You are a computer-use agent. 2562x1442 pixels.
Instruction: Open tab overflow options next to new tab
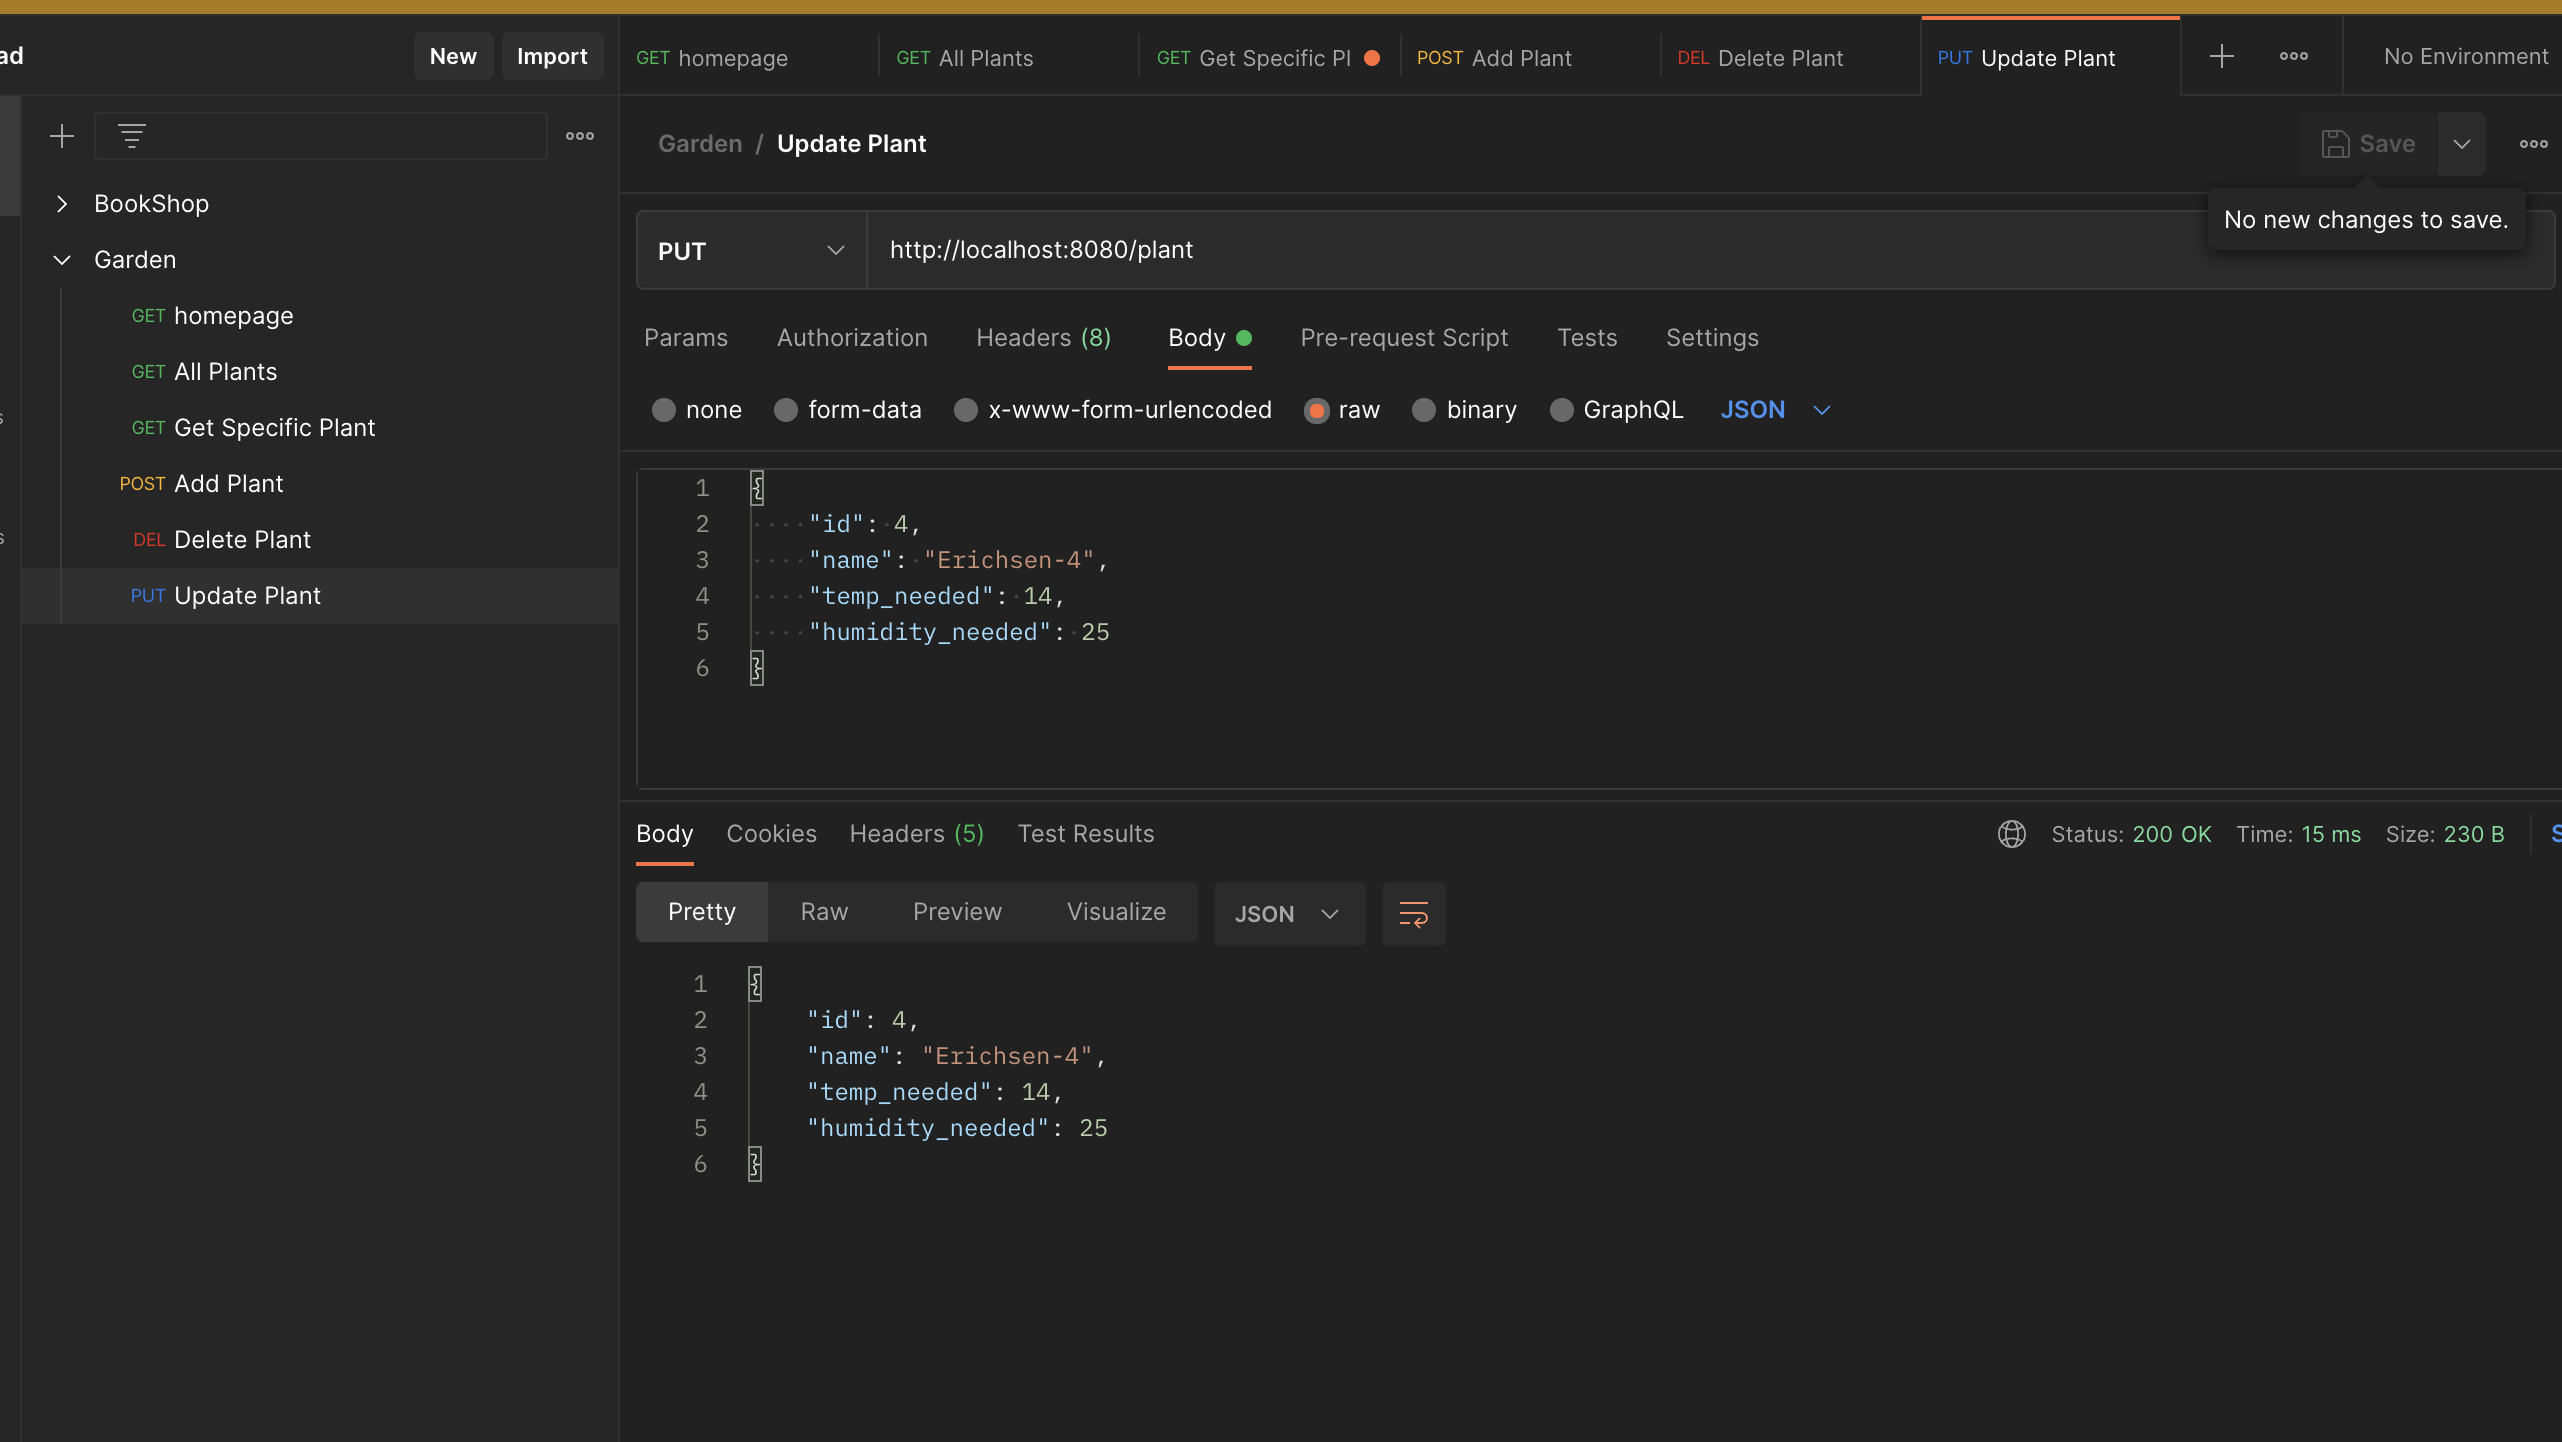click(2293, 56)
